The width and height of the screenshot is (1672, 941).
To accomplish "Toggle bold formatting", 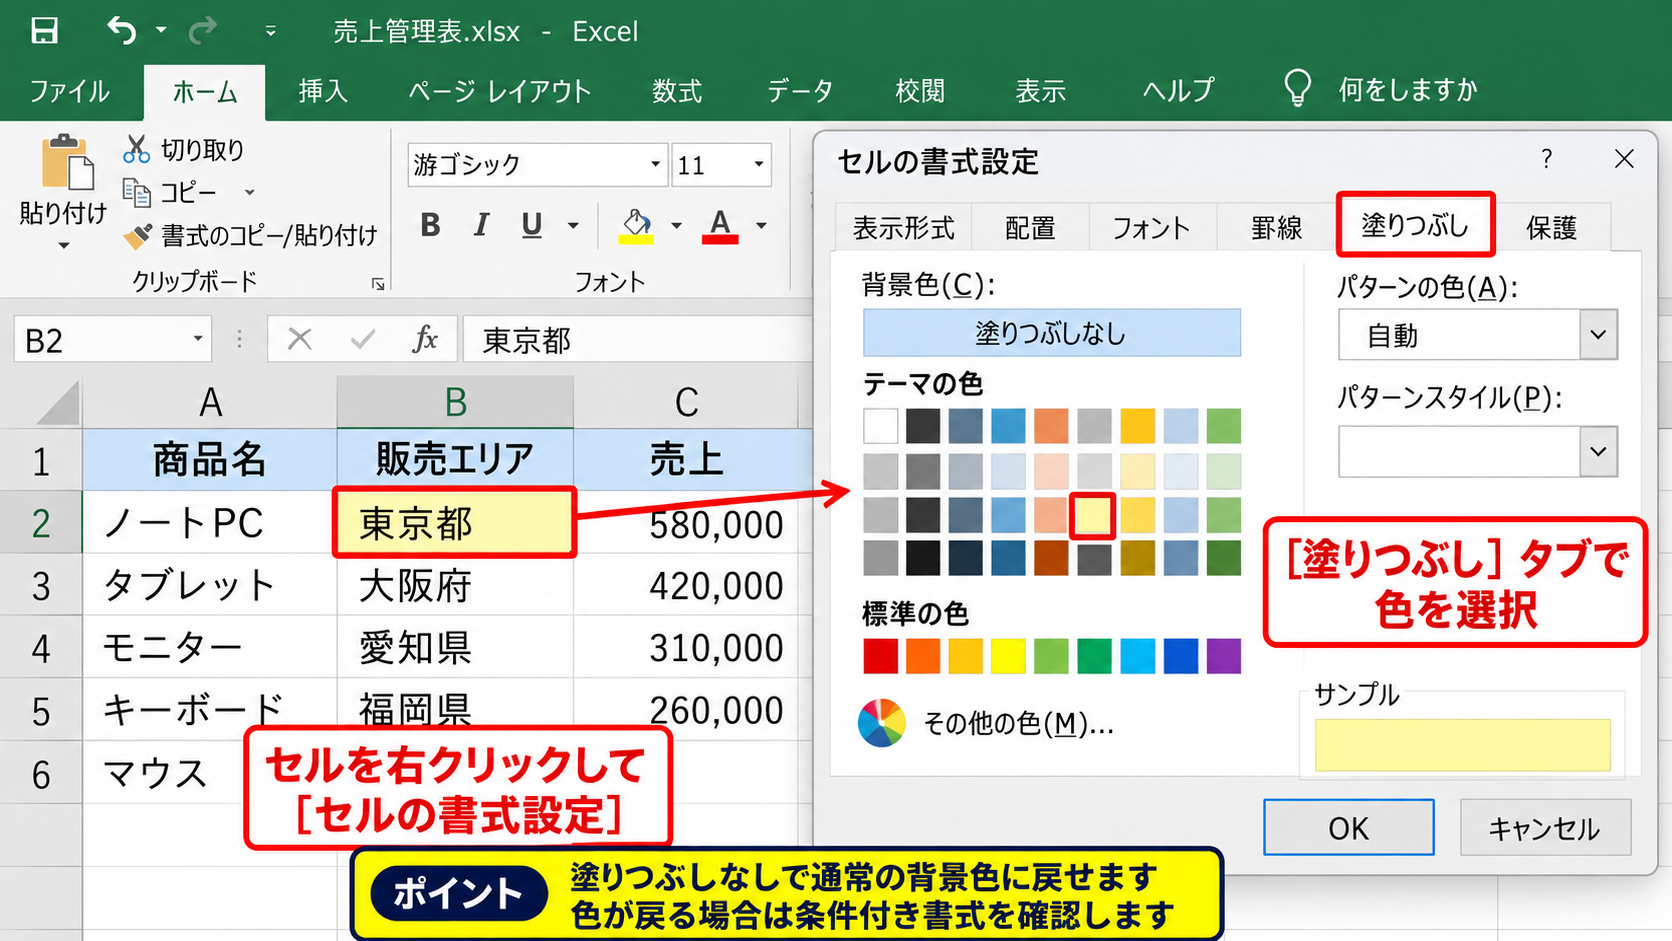I will (430, 225).
